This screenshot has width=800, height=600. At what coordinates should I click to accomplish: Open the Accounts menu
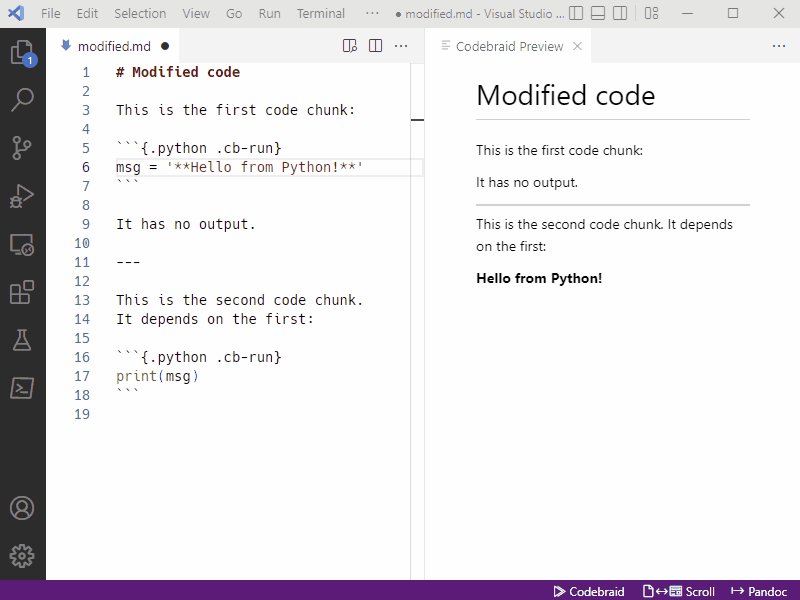(22, 508)
